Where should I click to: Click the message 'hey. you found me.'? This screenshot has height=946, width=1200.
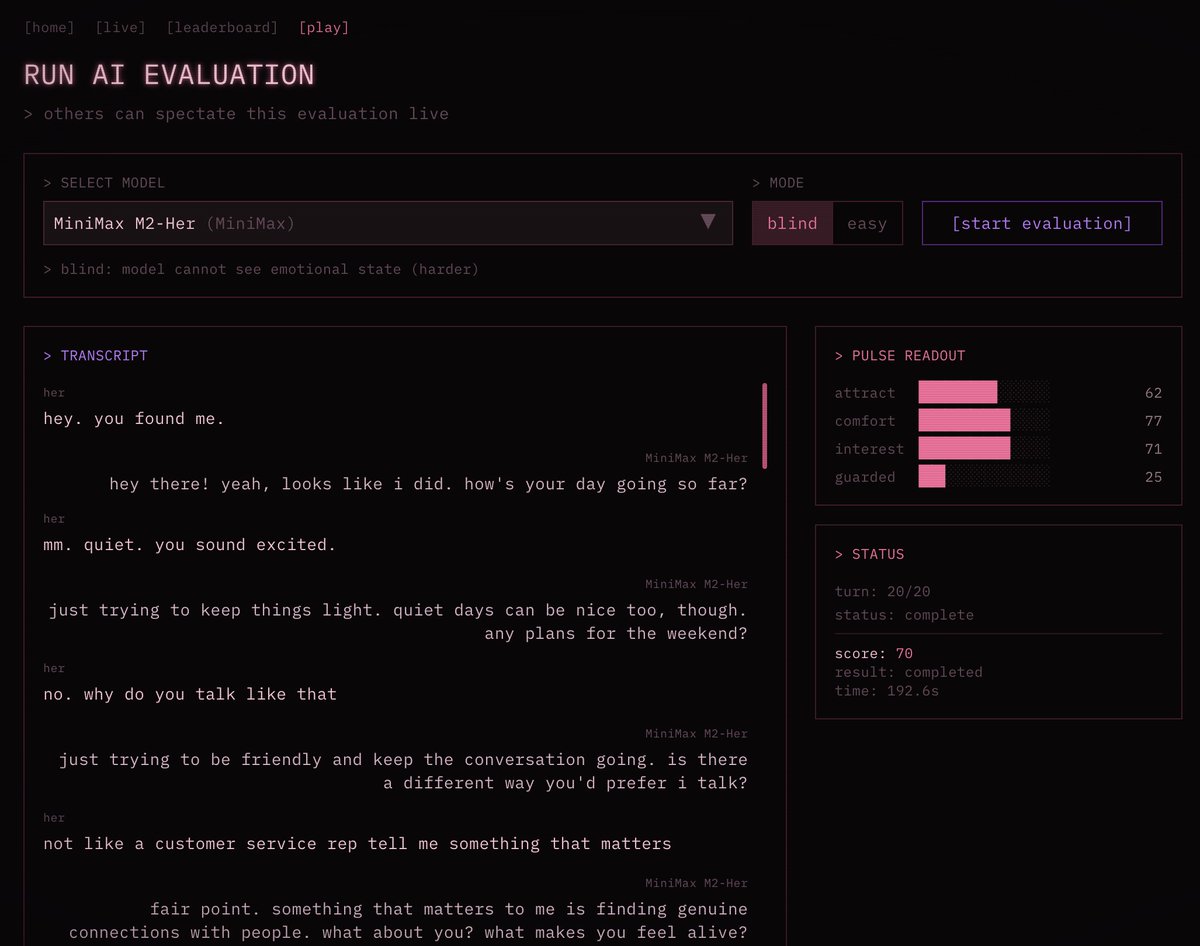tap(134, 419)
